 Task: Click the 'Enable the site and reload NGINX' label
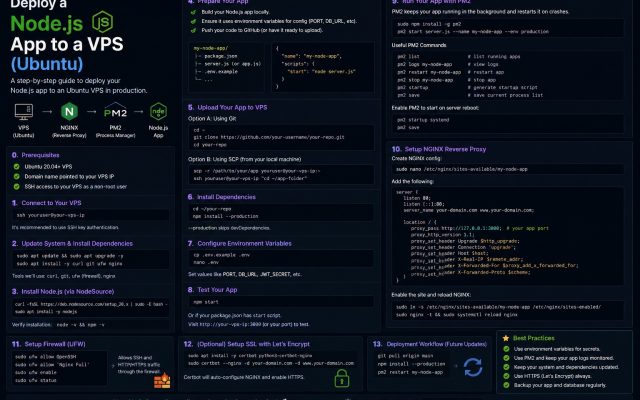(x=431, y=295)
